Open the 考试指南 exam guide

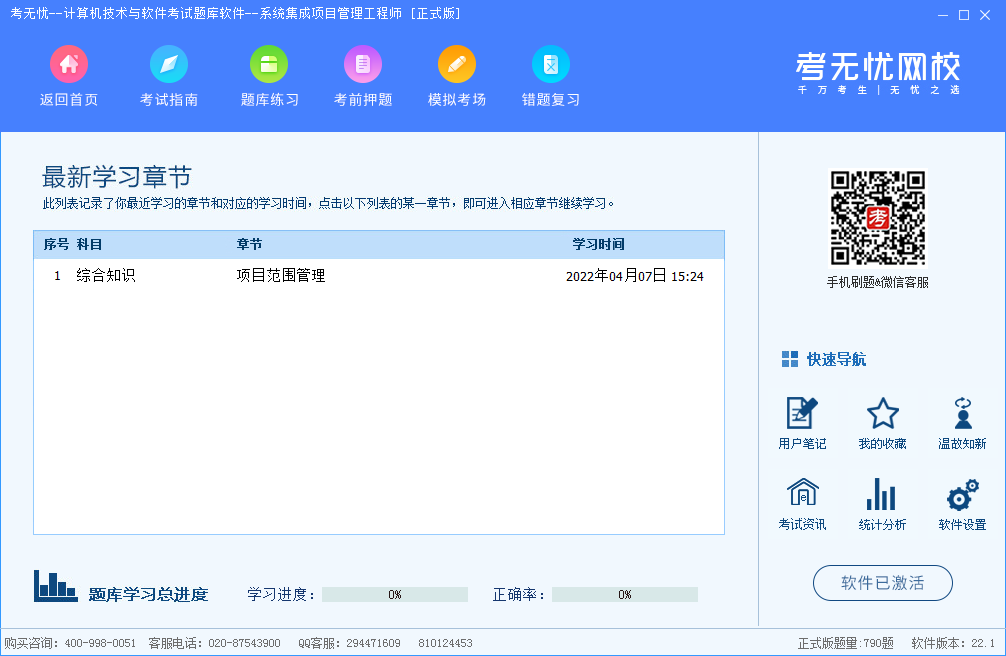click(x=169, y=65)
